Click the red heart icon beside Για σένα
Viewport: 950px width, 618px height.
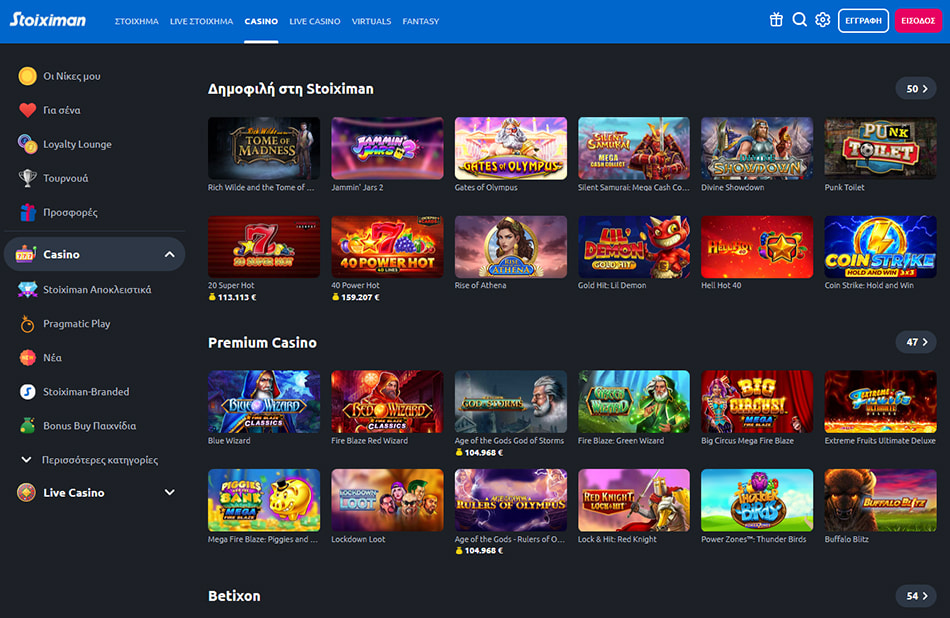[x=27, y=110]
